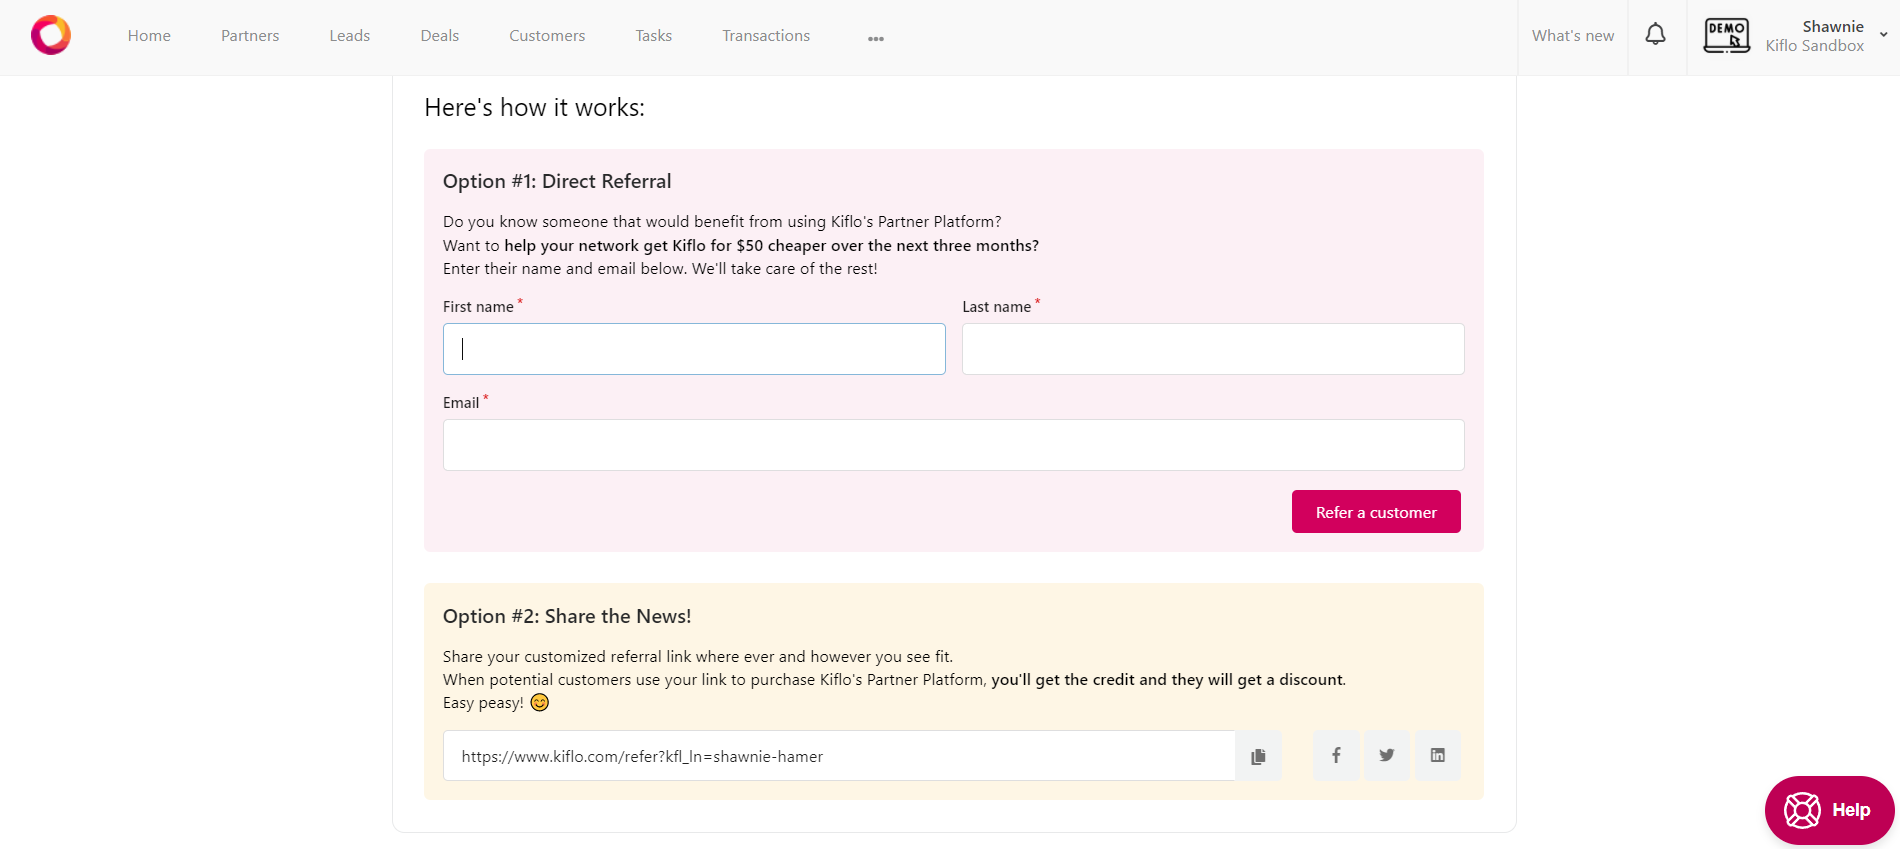This screenshot has width=1900, height=849.
Task: Open the Help widget
Action: point(1829,810)
